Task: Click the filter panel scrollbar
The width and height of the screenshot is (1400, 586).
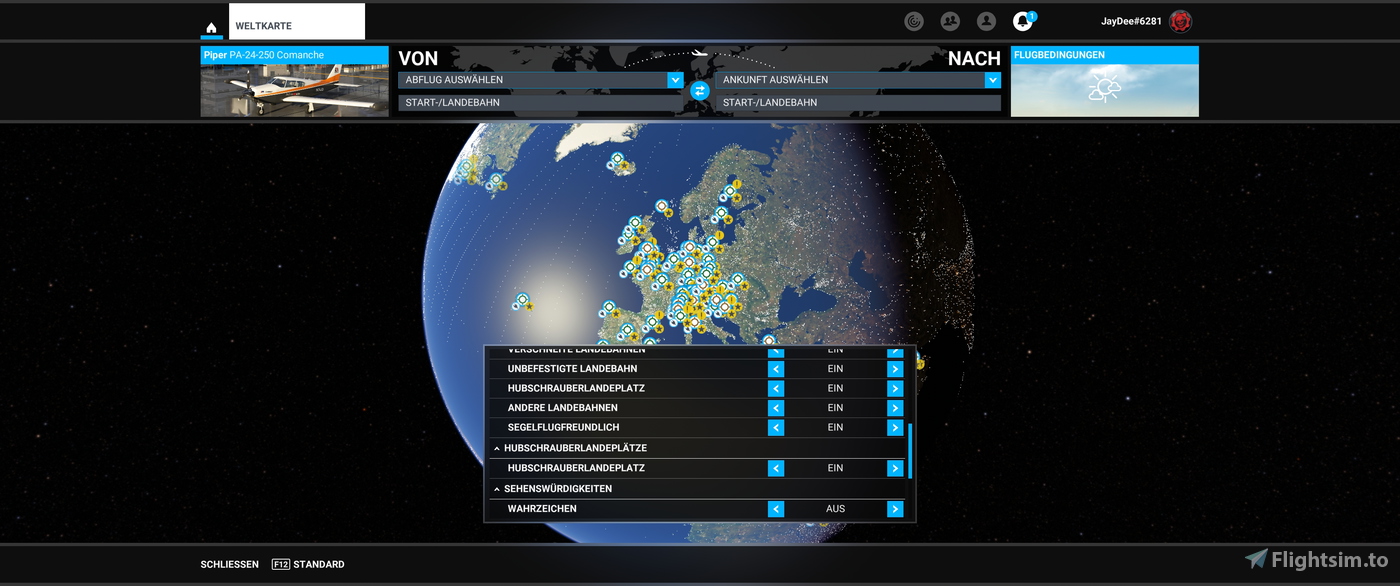Action: (910, 451)
